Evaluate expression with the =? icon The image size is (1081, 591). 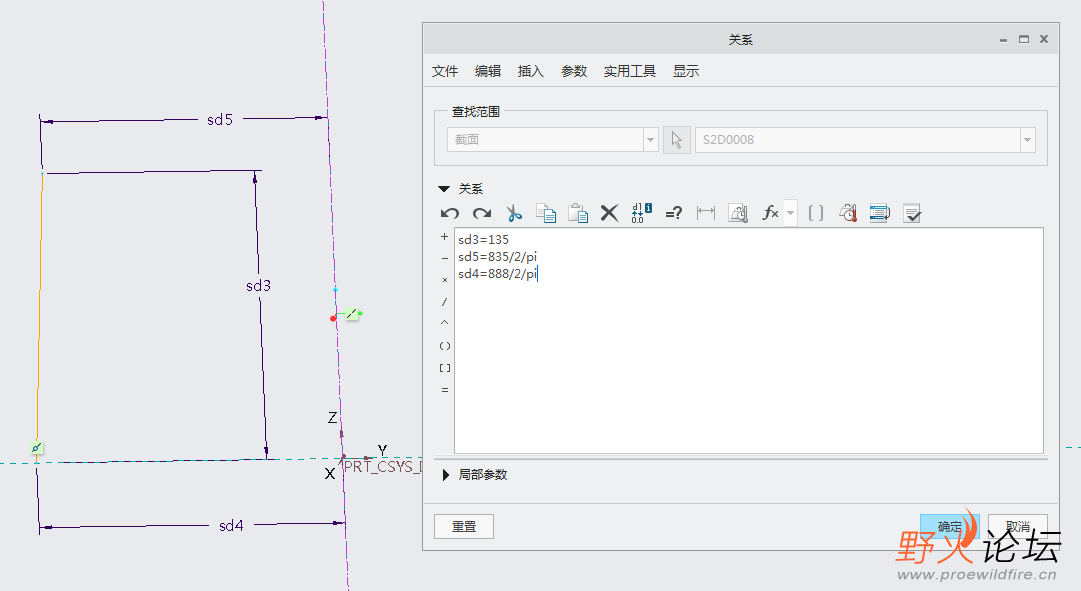[674, 213]
